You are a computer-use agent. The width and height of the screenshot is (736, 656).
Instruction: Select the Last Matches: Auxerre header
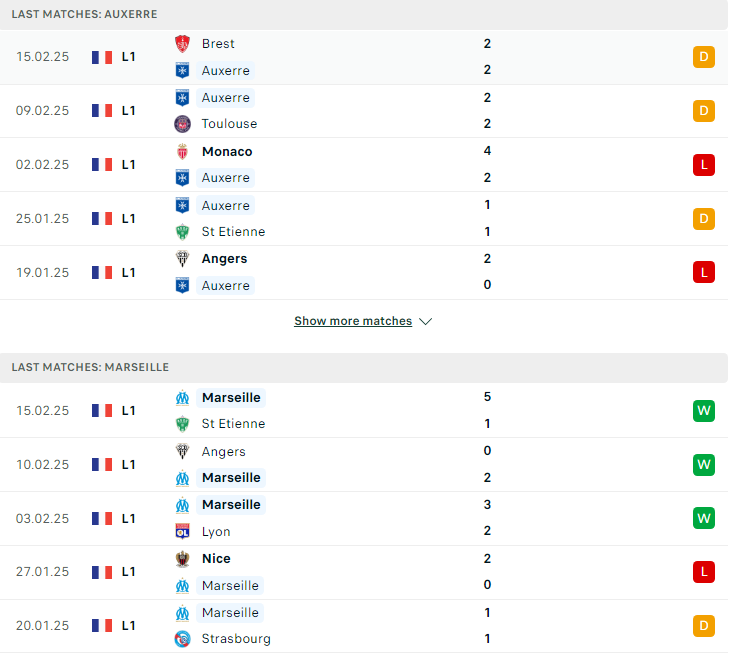[x=84, y=15]
